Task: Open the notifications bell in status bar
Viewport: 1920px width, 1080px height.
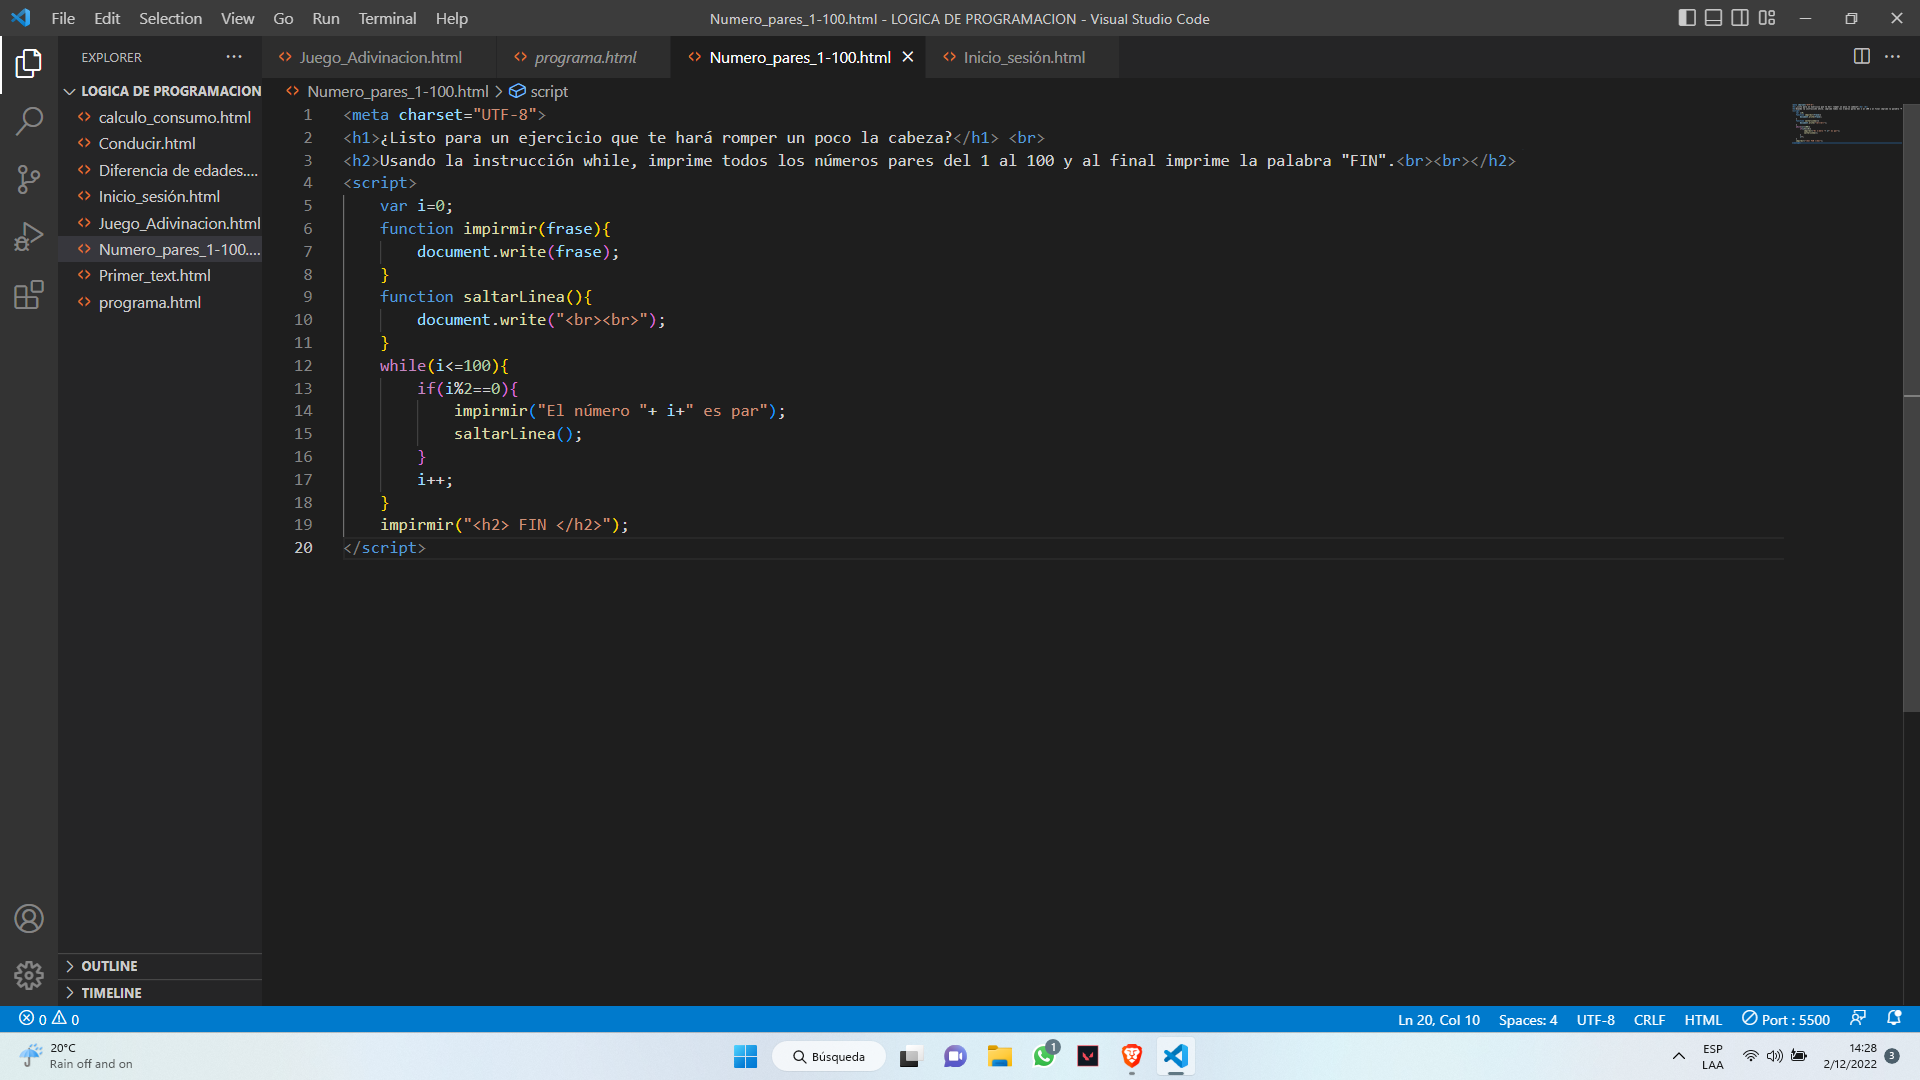Action: tap(1894, 1018)
